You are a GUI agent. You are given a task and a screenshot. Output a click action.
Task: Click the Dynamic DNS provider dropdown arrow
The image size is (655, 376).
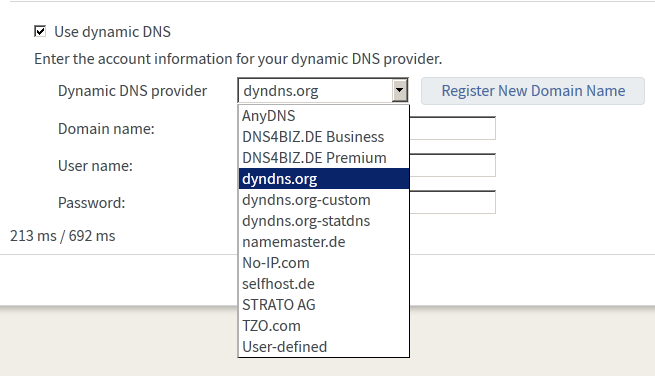click(x=399, y=90)
